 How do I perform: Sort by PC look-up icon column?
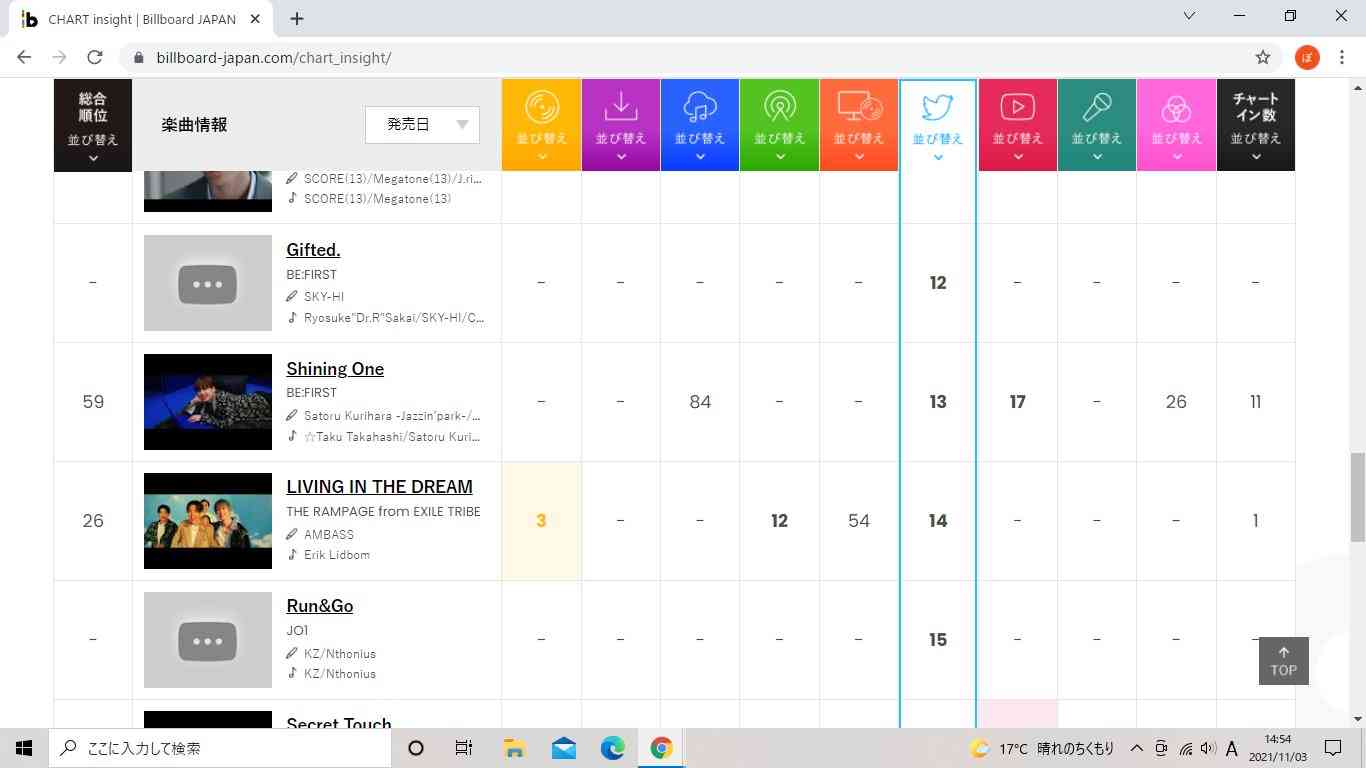[x=859, y=125]
